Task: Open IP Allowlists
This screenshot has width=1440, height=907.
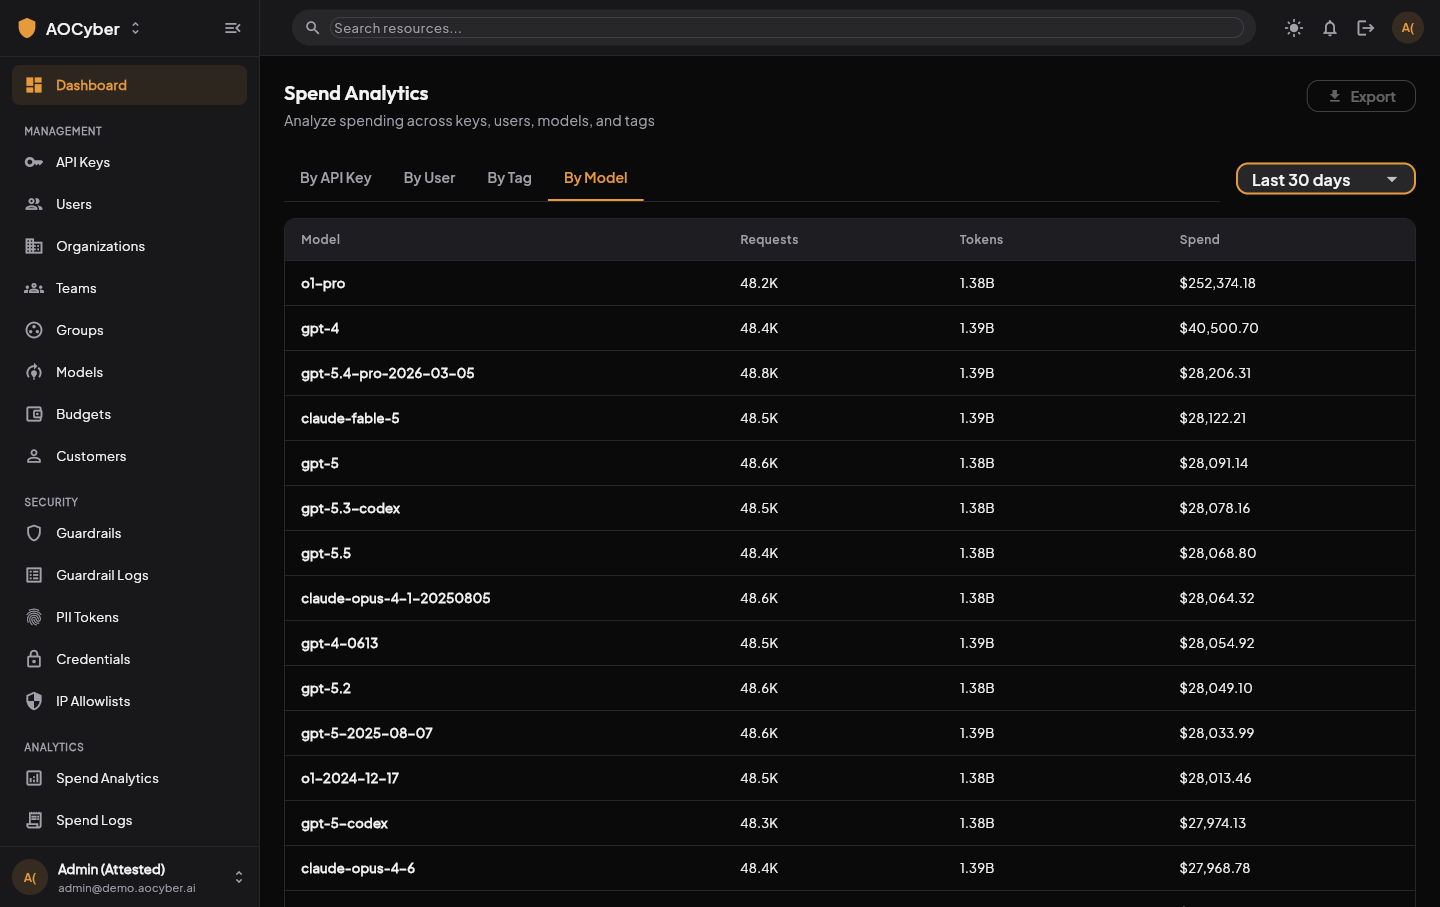Action: coord(130,701)
